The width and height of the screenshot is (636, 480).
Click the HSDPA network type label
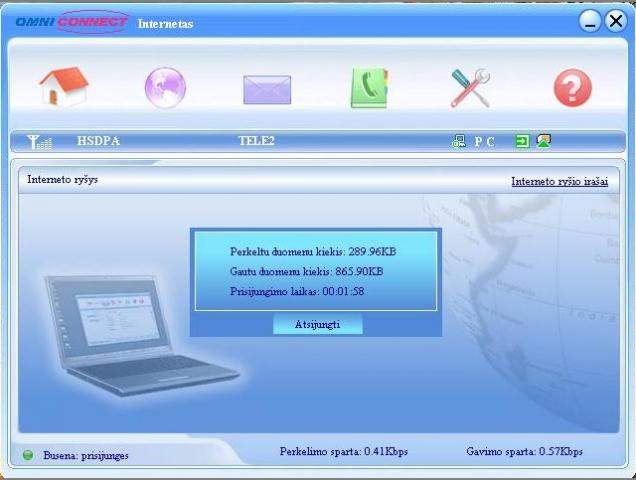98,142
